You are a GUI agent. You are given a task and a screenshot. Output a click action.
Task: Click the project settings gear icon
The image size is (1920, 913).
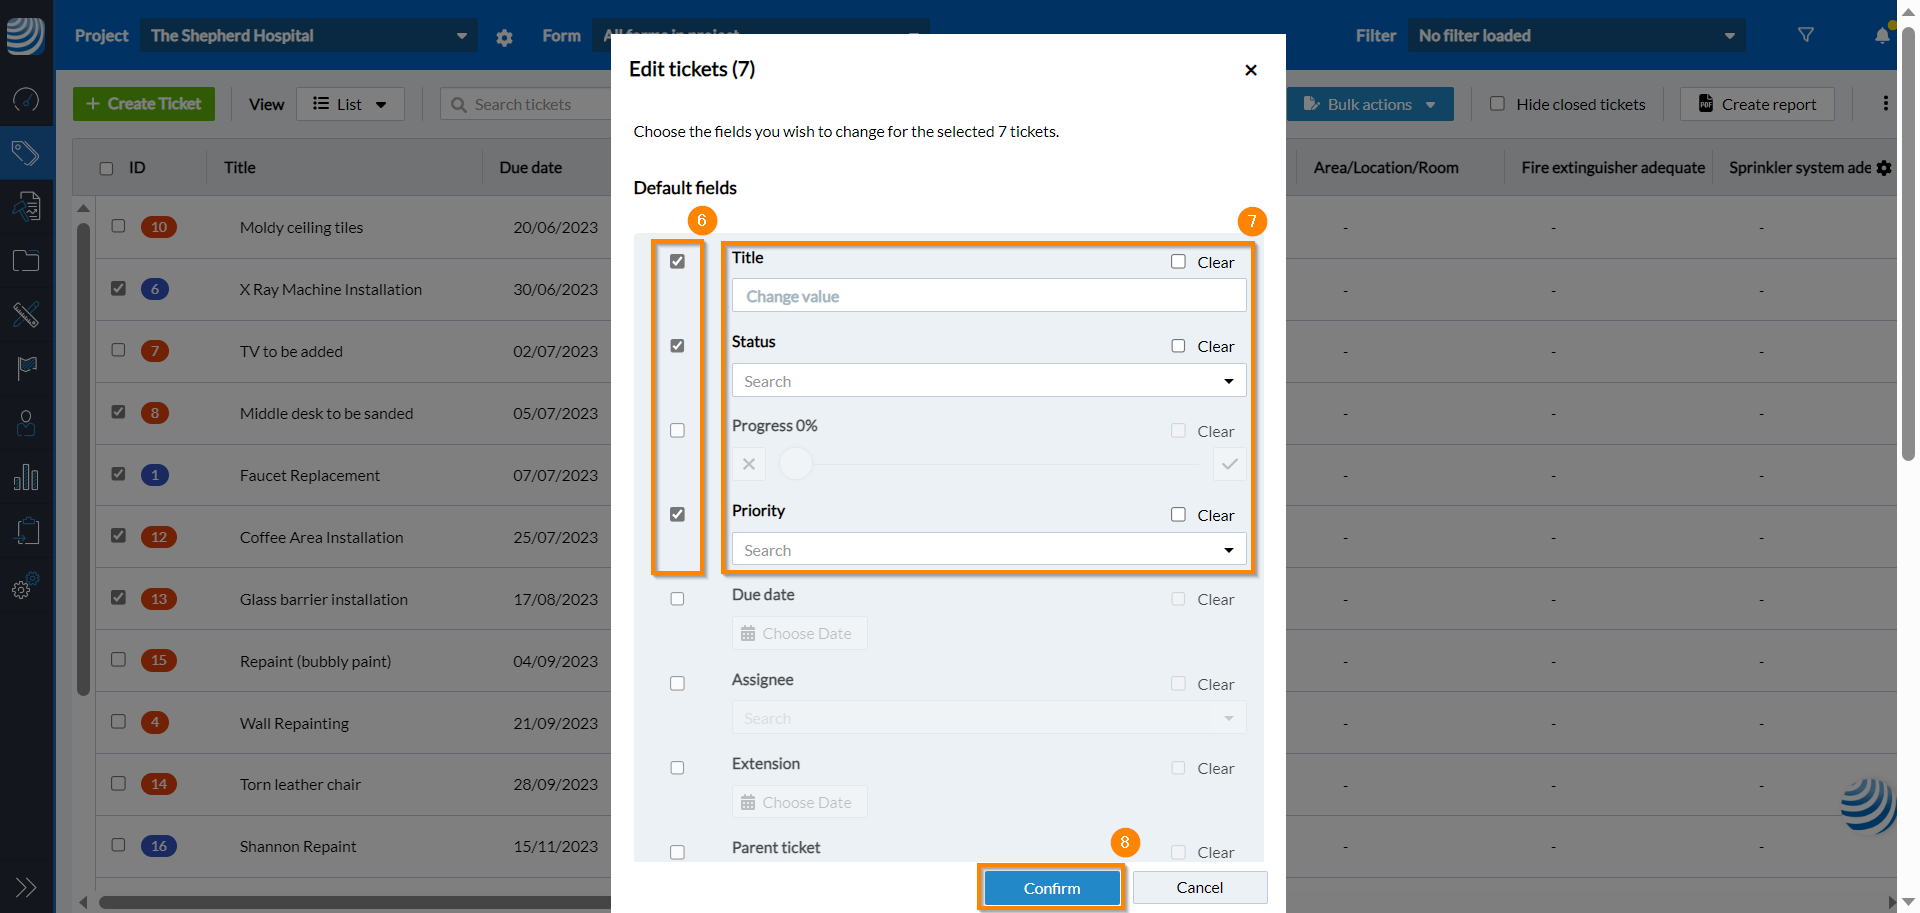pyautogui.click(x=504, y=37)
